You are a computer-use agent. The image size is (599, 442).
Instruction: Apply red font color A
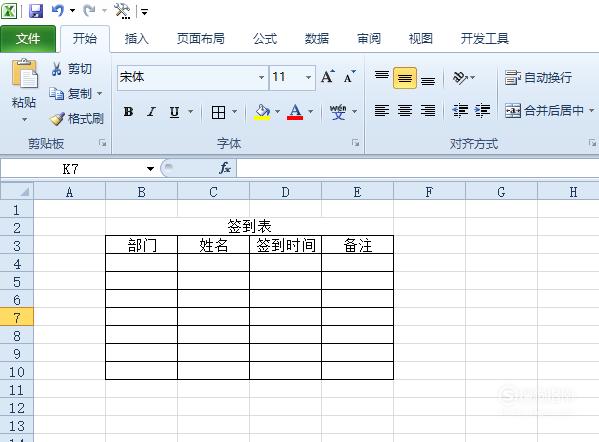[x=295, y=112]
